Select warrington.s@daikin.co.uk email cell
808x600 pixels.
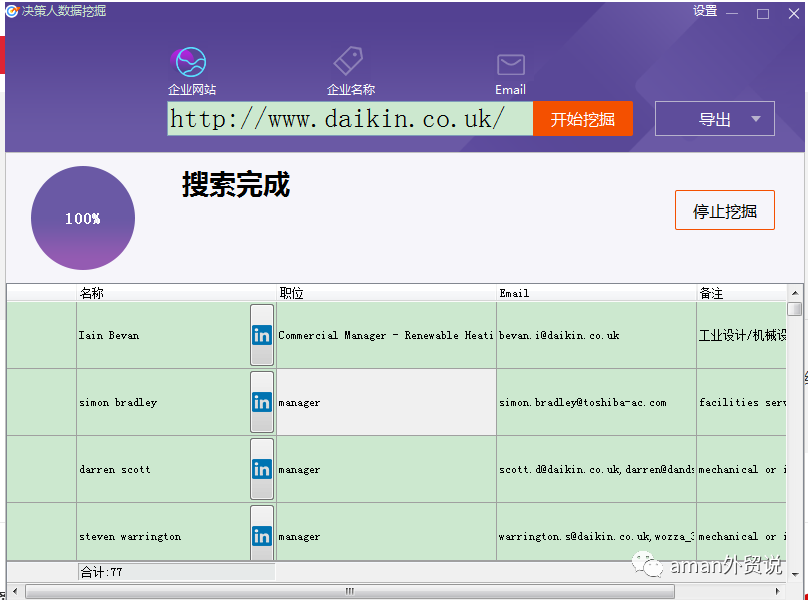coord(596,532)
